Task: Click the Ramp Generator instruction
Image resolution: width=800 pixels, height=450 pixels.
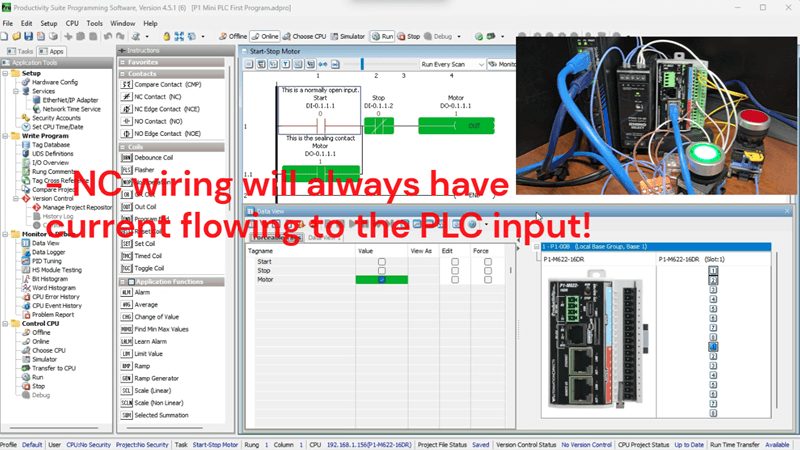Action: [x=160, y=379]
